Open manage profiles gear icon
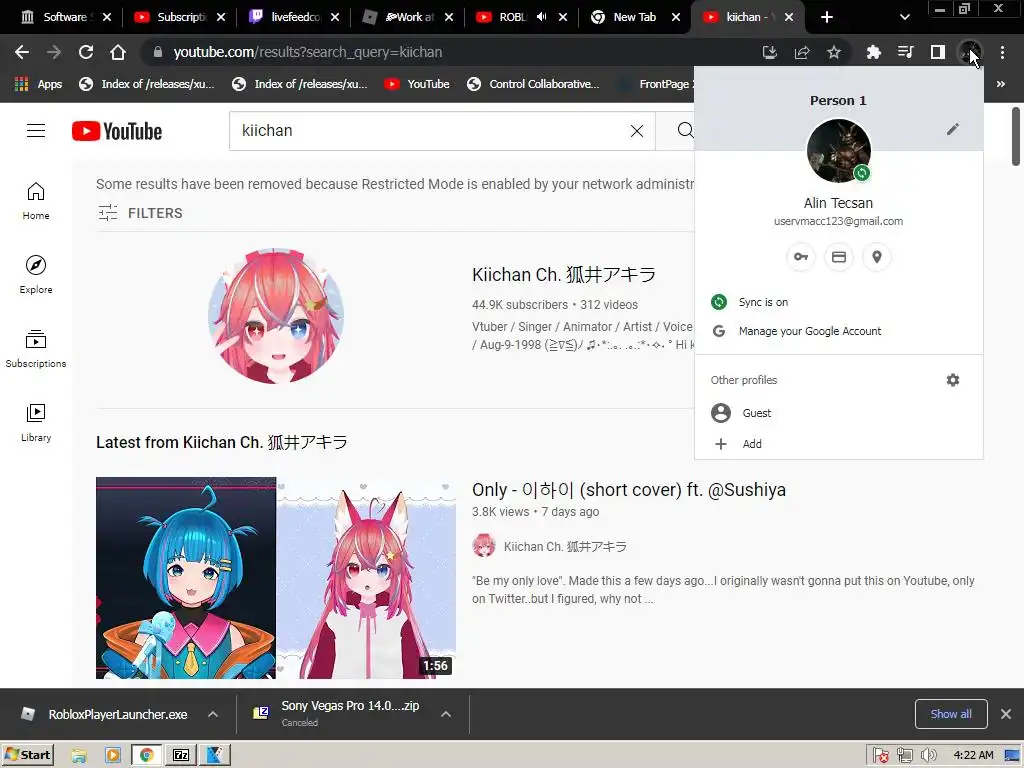Image resolution: width=1024 pixels, height=768 pixels. point(953,379)
